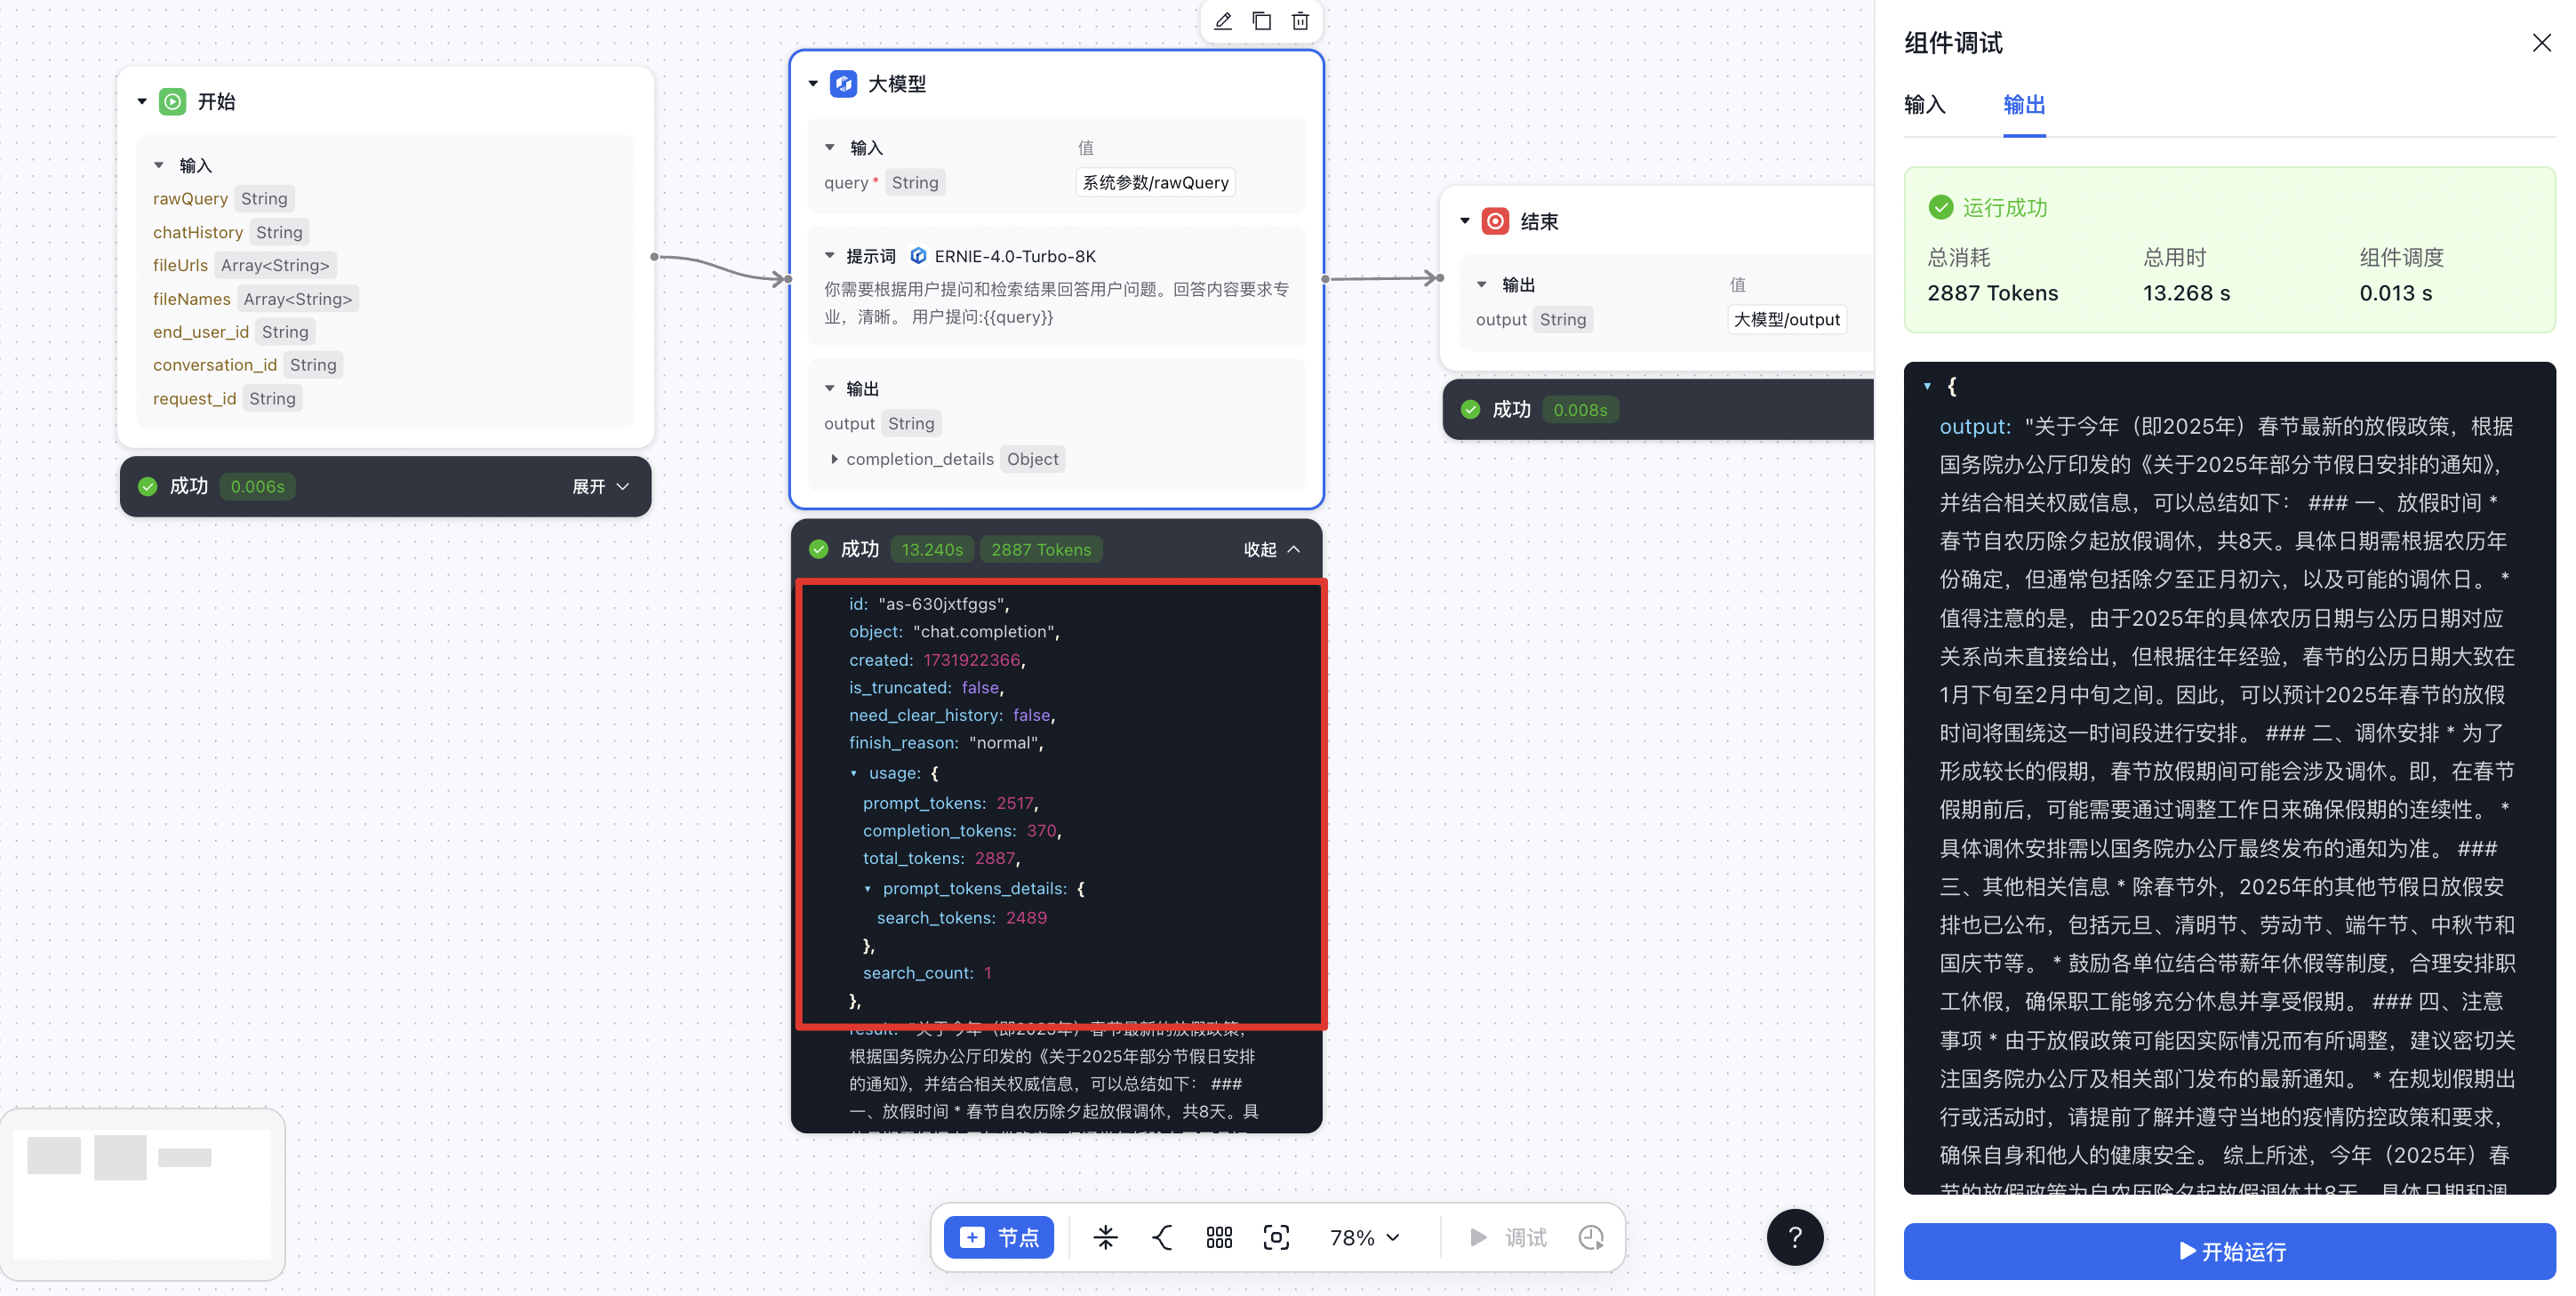The height and width of the screenshot is (1296, 2576).
Task: Click the prompt text in 提示词 section
Action: pos(1056,303)
